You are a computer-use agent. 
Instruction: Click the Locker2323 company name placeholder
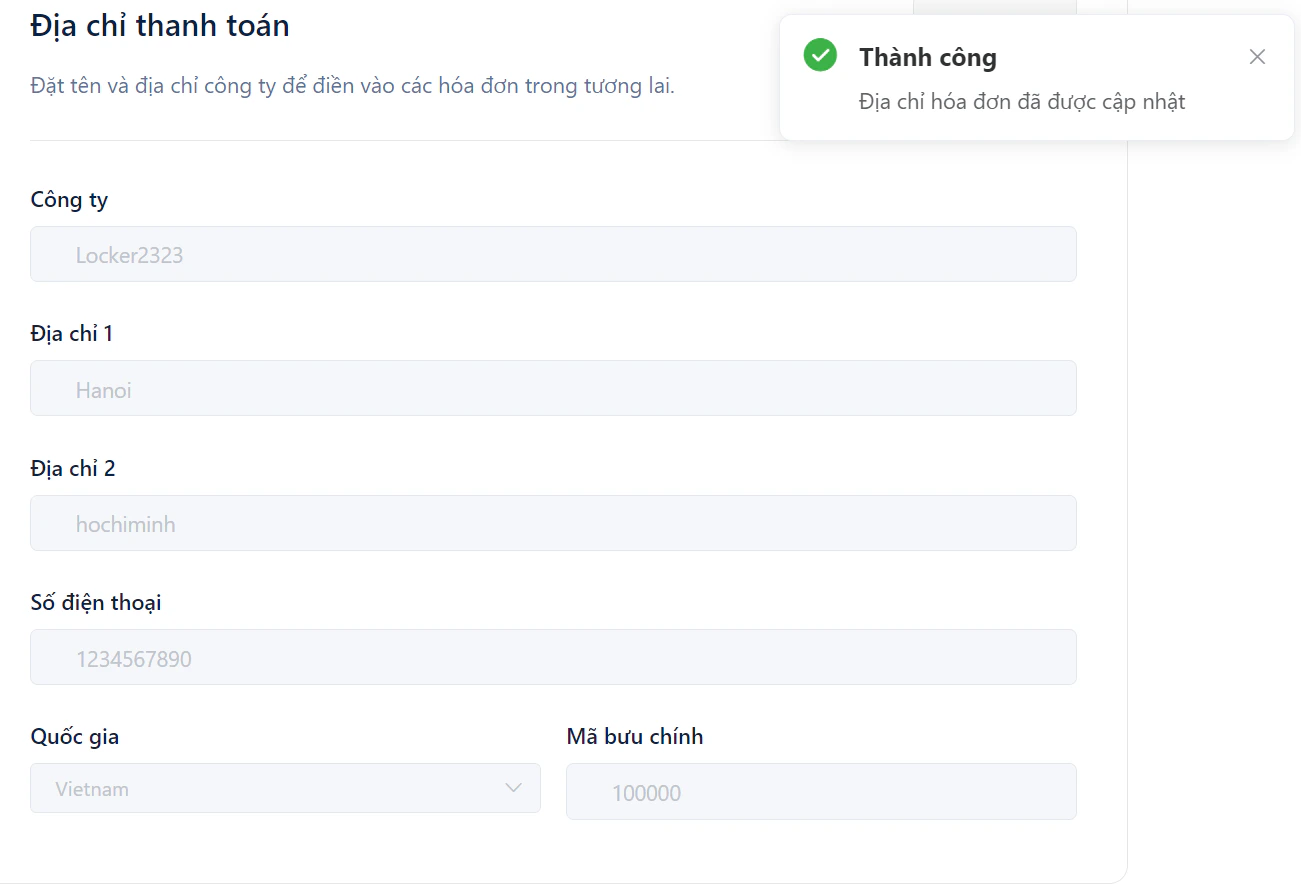[x=130, y=255]
